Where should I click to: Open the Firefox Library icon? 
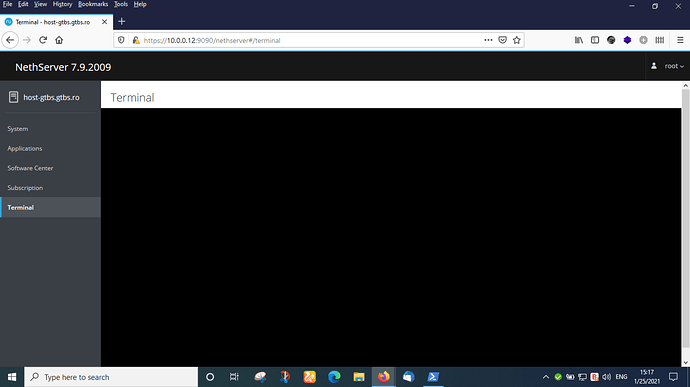coord(579,40)
